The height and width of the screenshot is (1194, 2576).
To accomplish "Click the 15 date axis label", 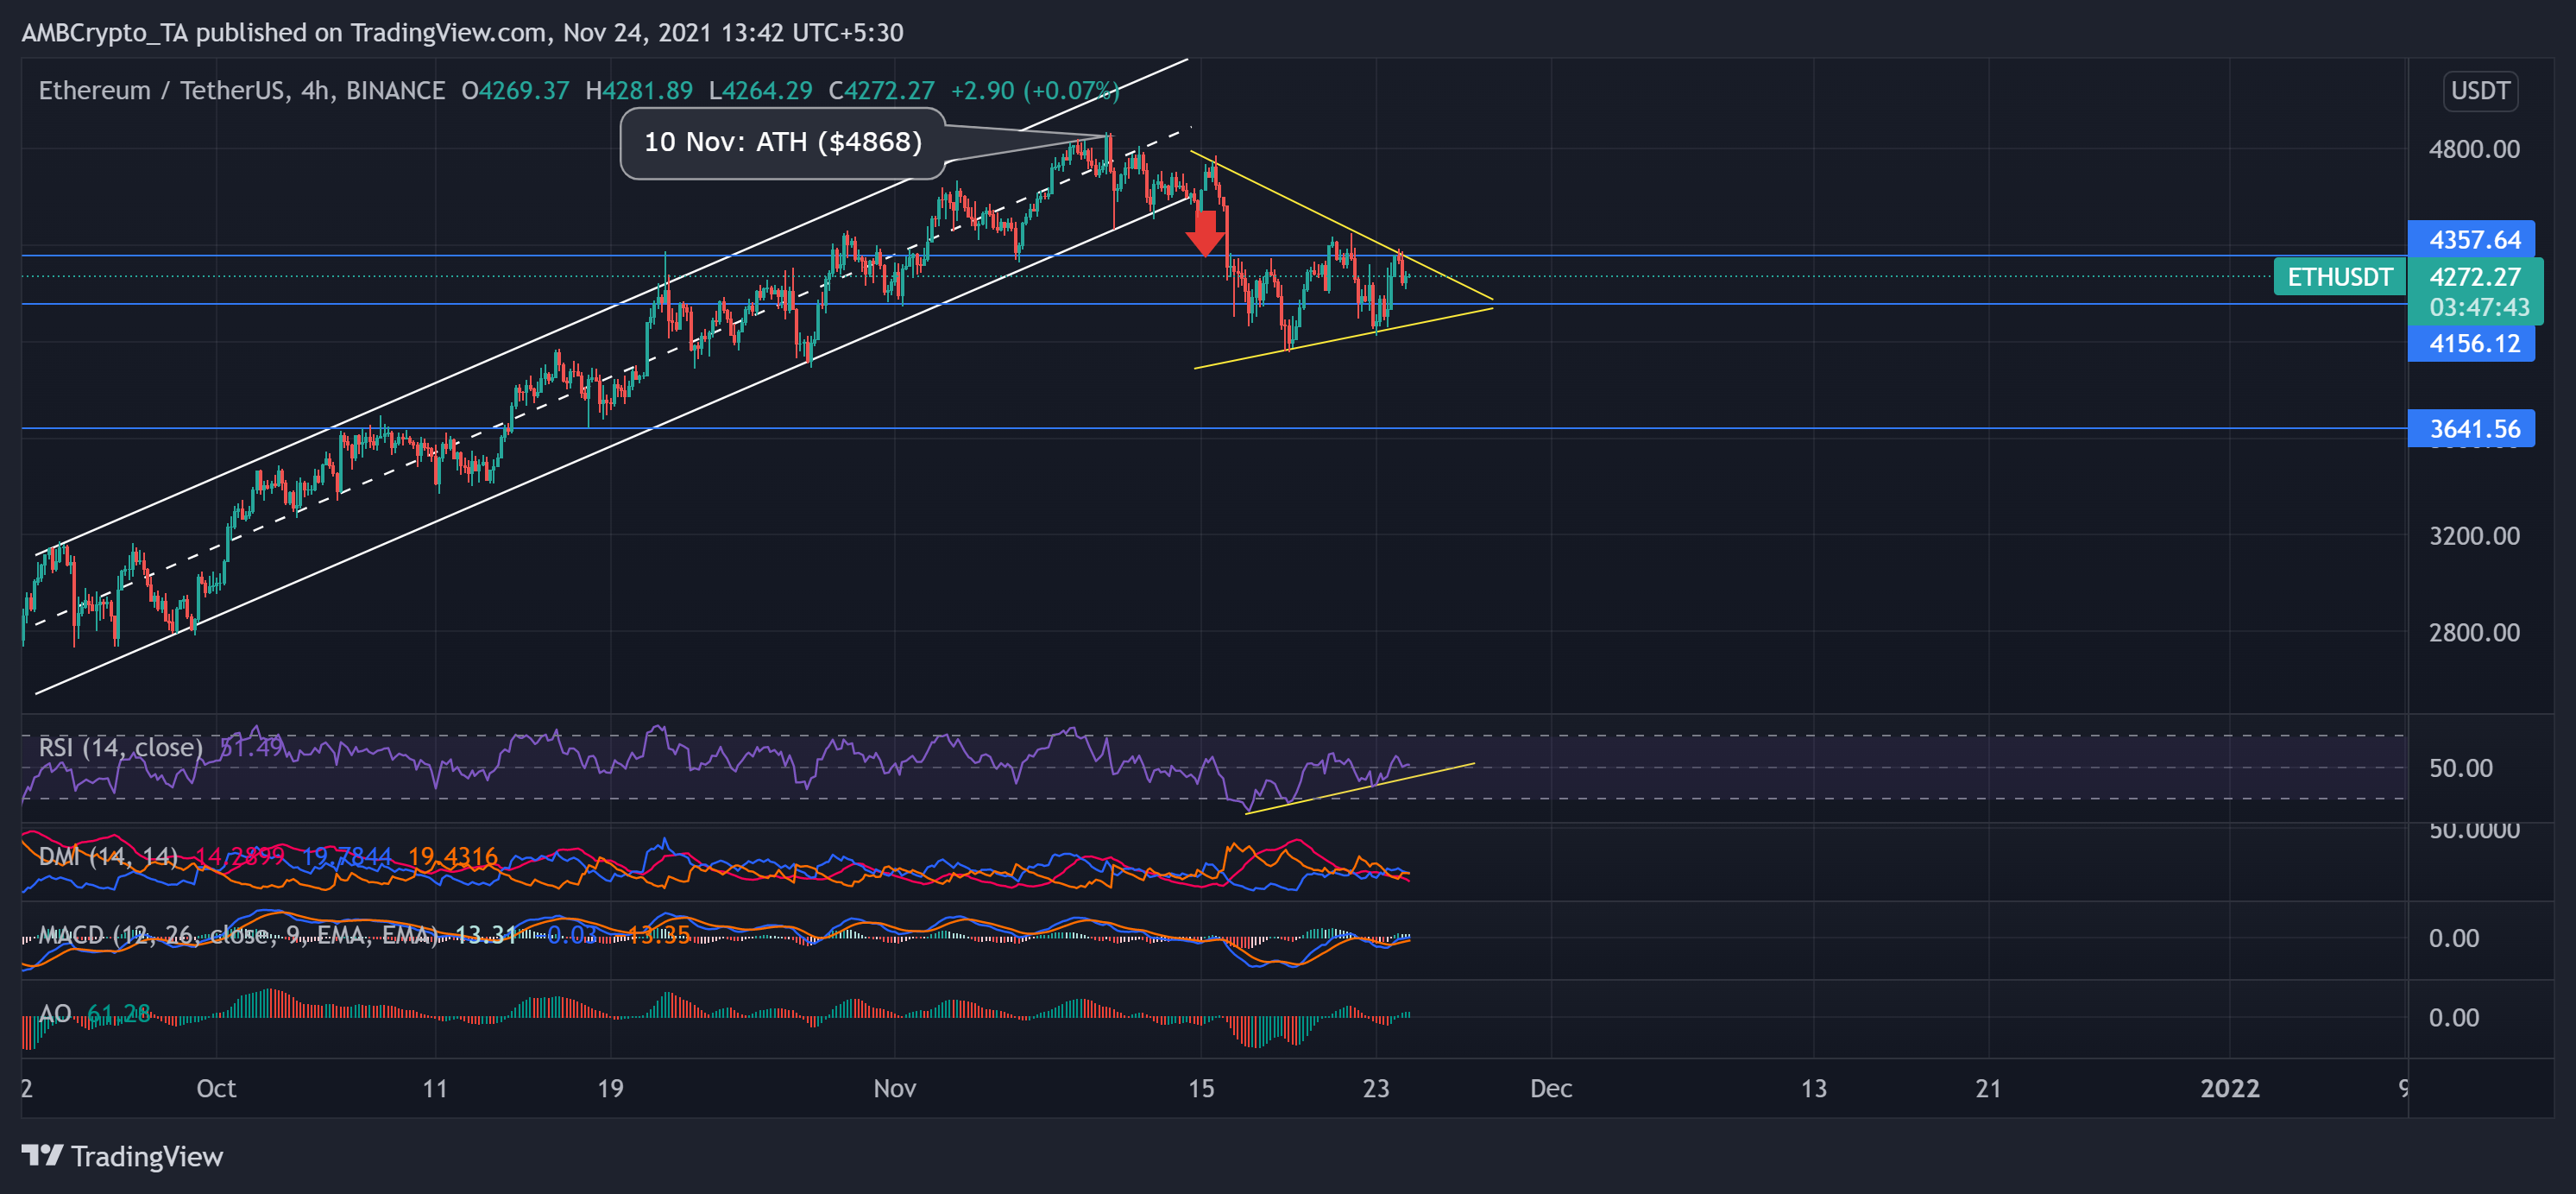I will click(1201, 1088).
